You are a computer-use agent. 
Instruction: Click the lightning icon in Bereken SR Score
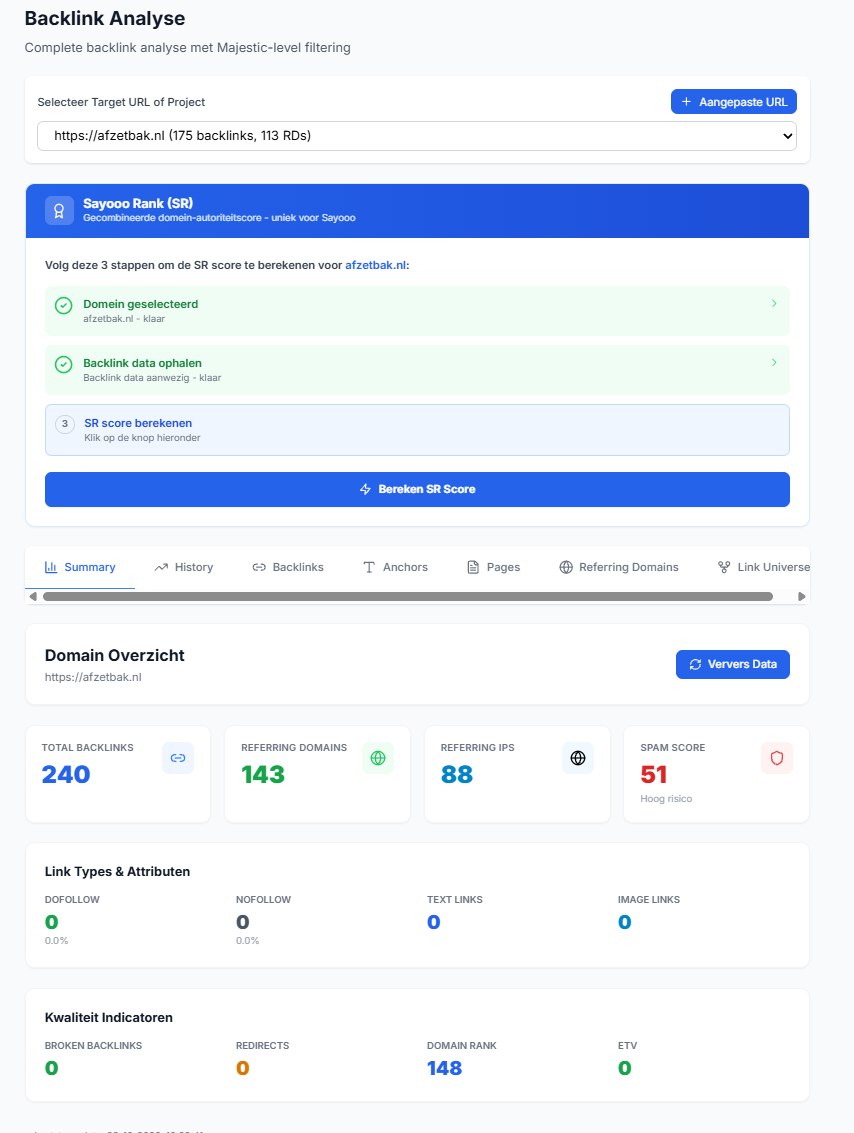point(366,489)
